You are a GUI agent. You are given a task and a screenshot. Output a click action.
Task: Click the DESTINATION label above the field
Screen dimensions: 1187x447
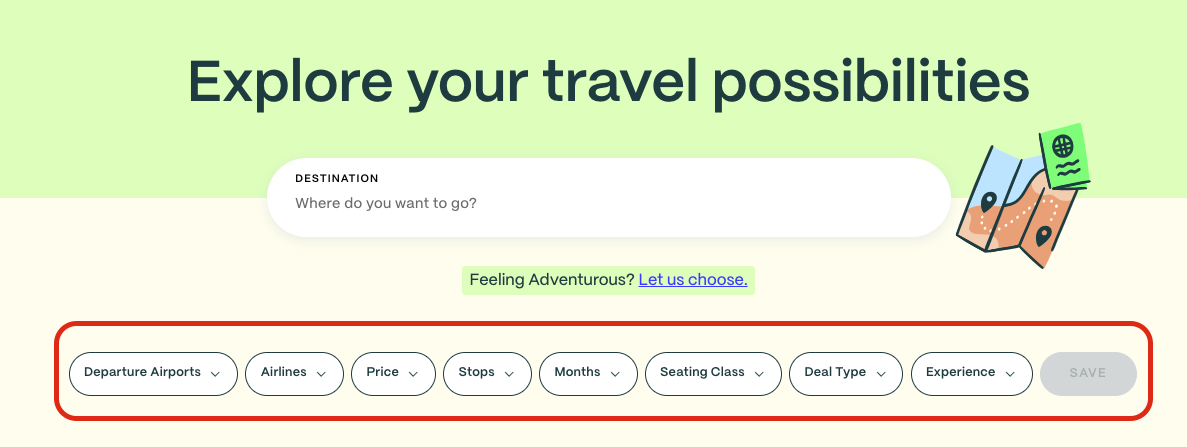coord(337,179)
